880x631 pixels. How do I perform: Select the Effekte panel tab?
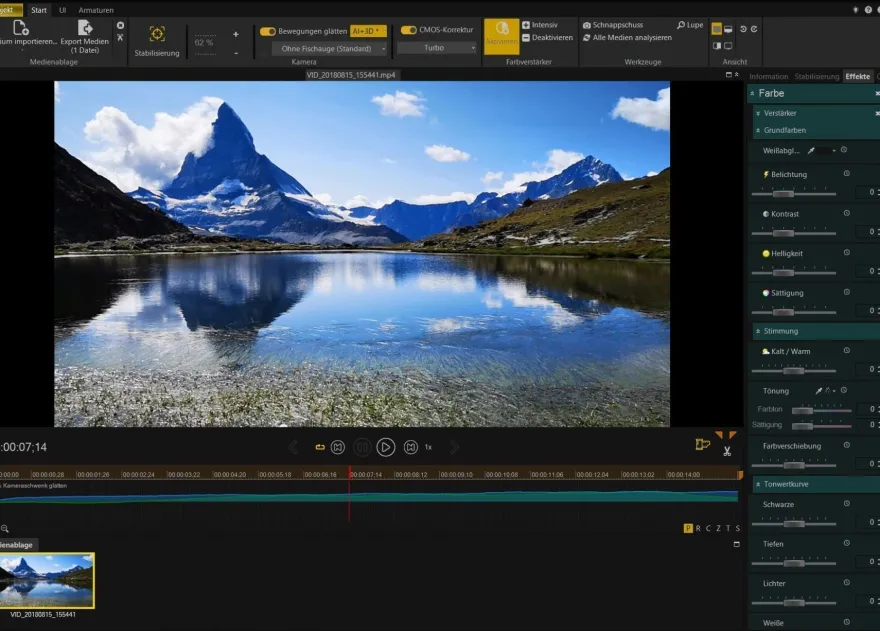[858, 76]
